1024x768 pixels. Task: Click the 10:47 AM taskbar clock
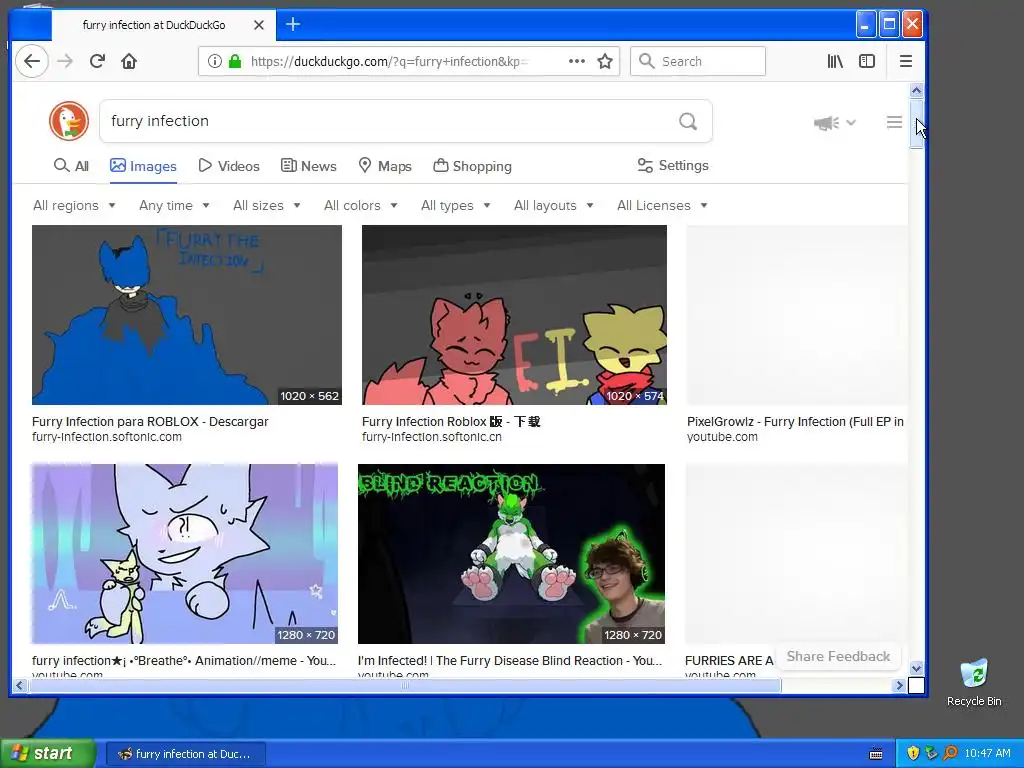tap(987, 753)
